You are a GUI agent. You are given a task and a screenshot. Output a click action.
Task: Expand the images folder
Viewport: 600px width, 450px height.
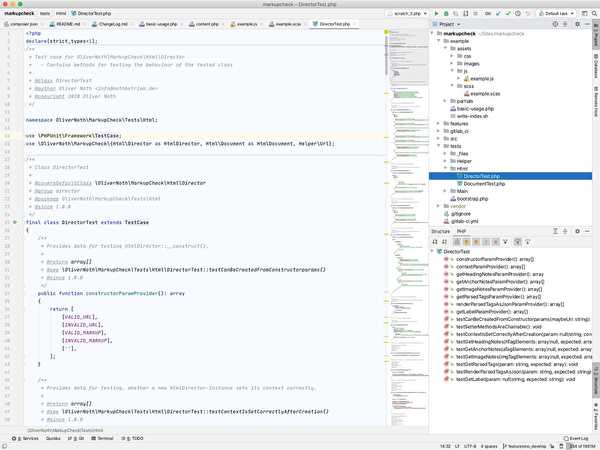point(452,64)
